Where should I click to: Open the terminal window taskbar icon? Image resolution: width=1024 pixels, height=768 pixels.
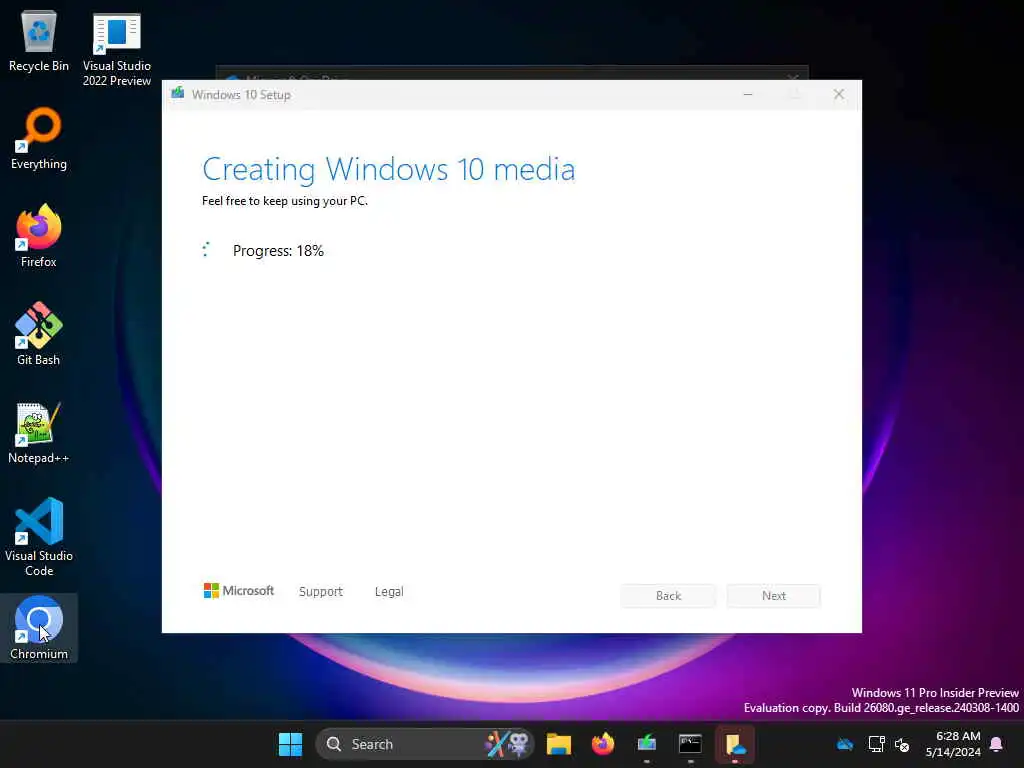click(x=690, y=744)
